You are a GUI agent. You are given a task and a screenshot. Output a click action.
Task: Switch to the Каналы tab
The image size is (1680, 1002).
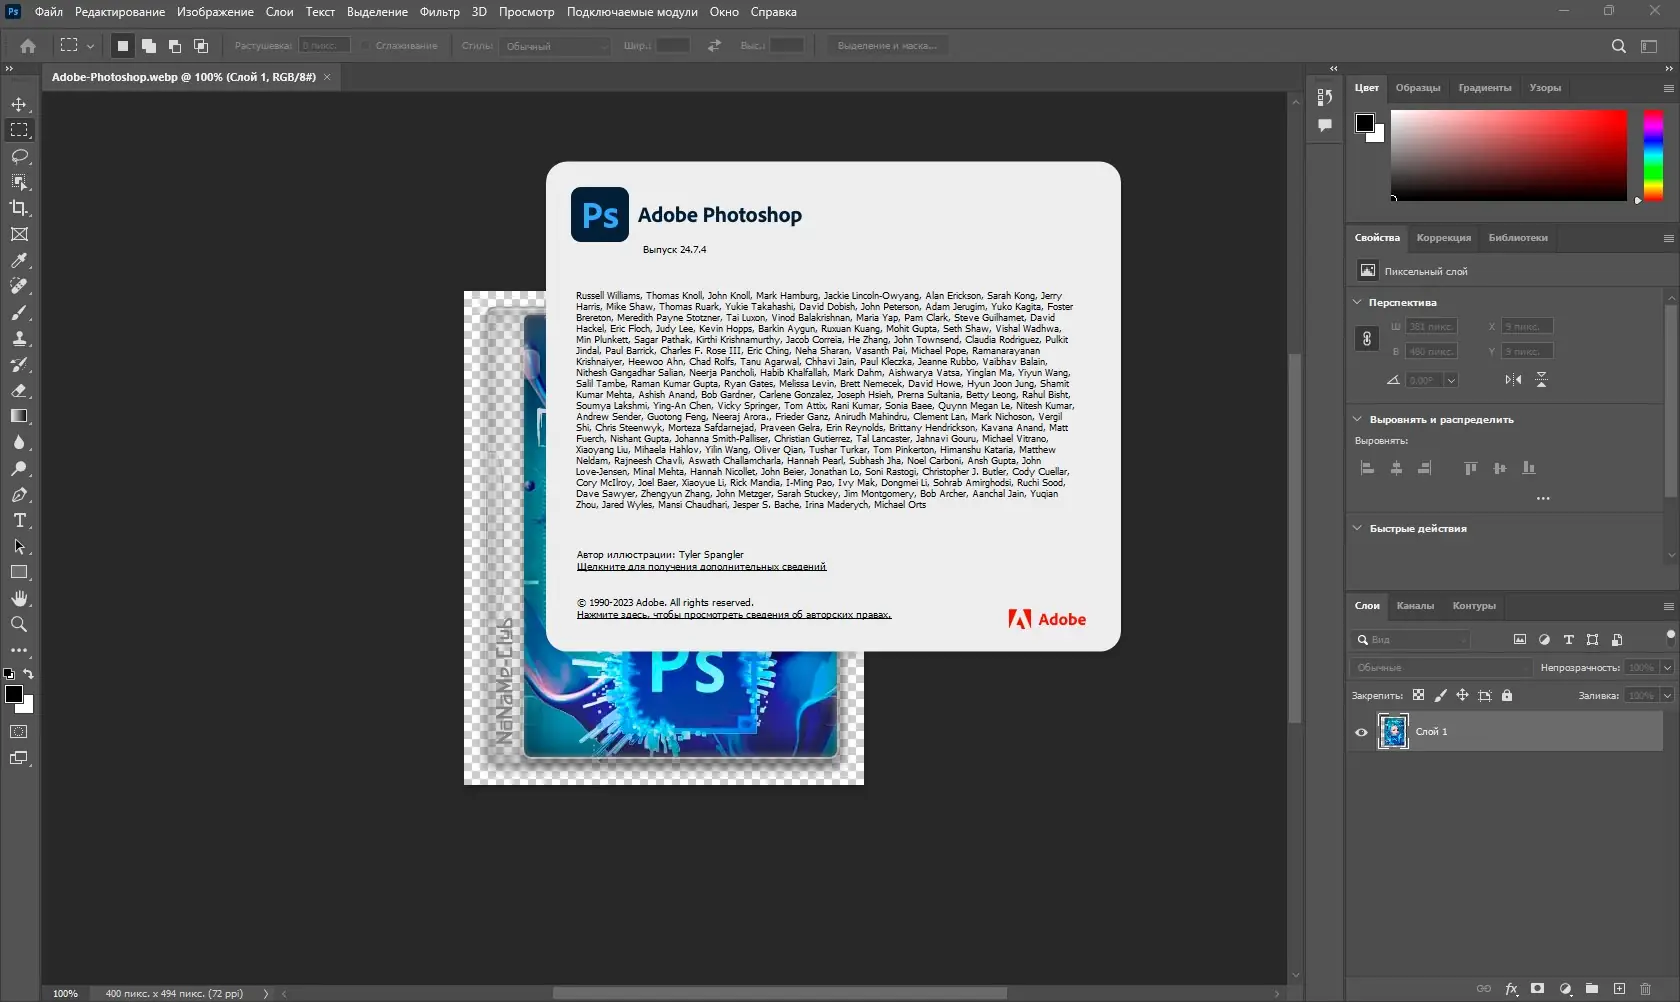click(1415, 606)
